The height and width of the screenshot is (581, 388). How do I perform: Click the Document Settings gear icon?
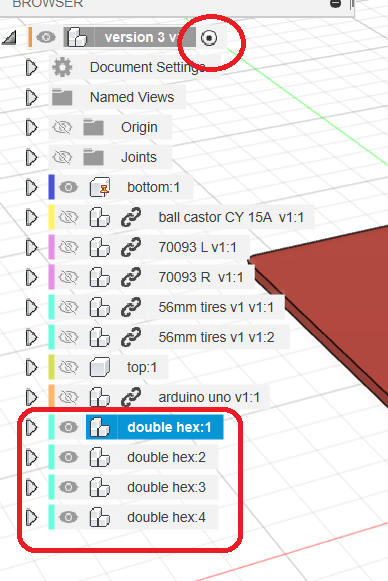pos(62,67)
